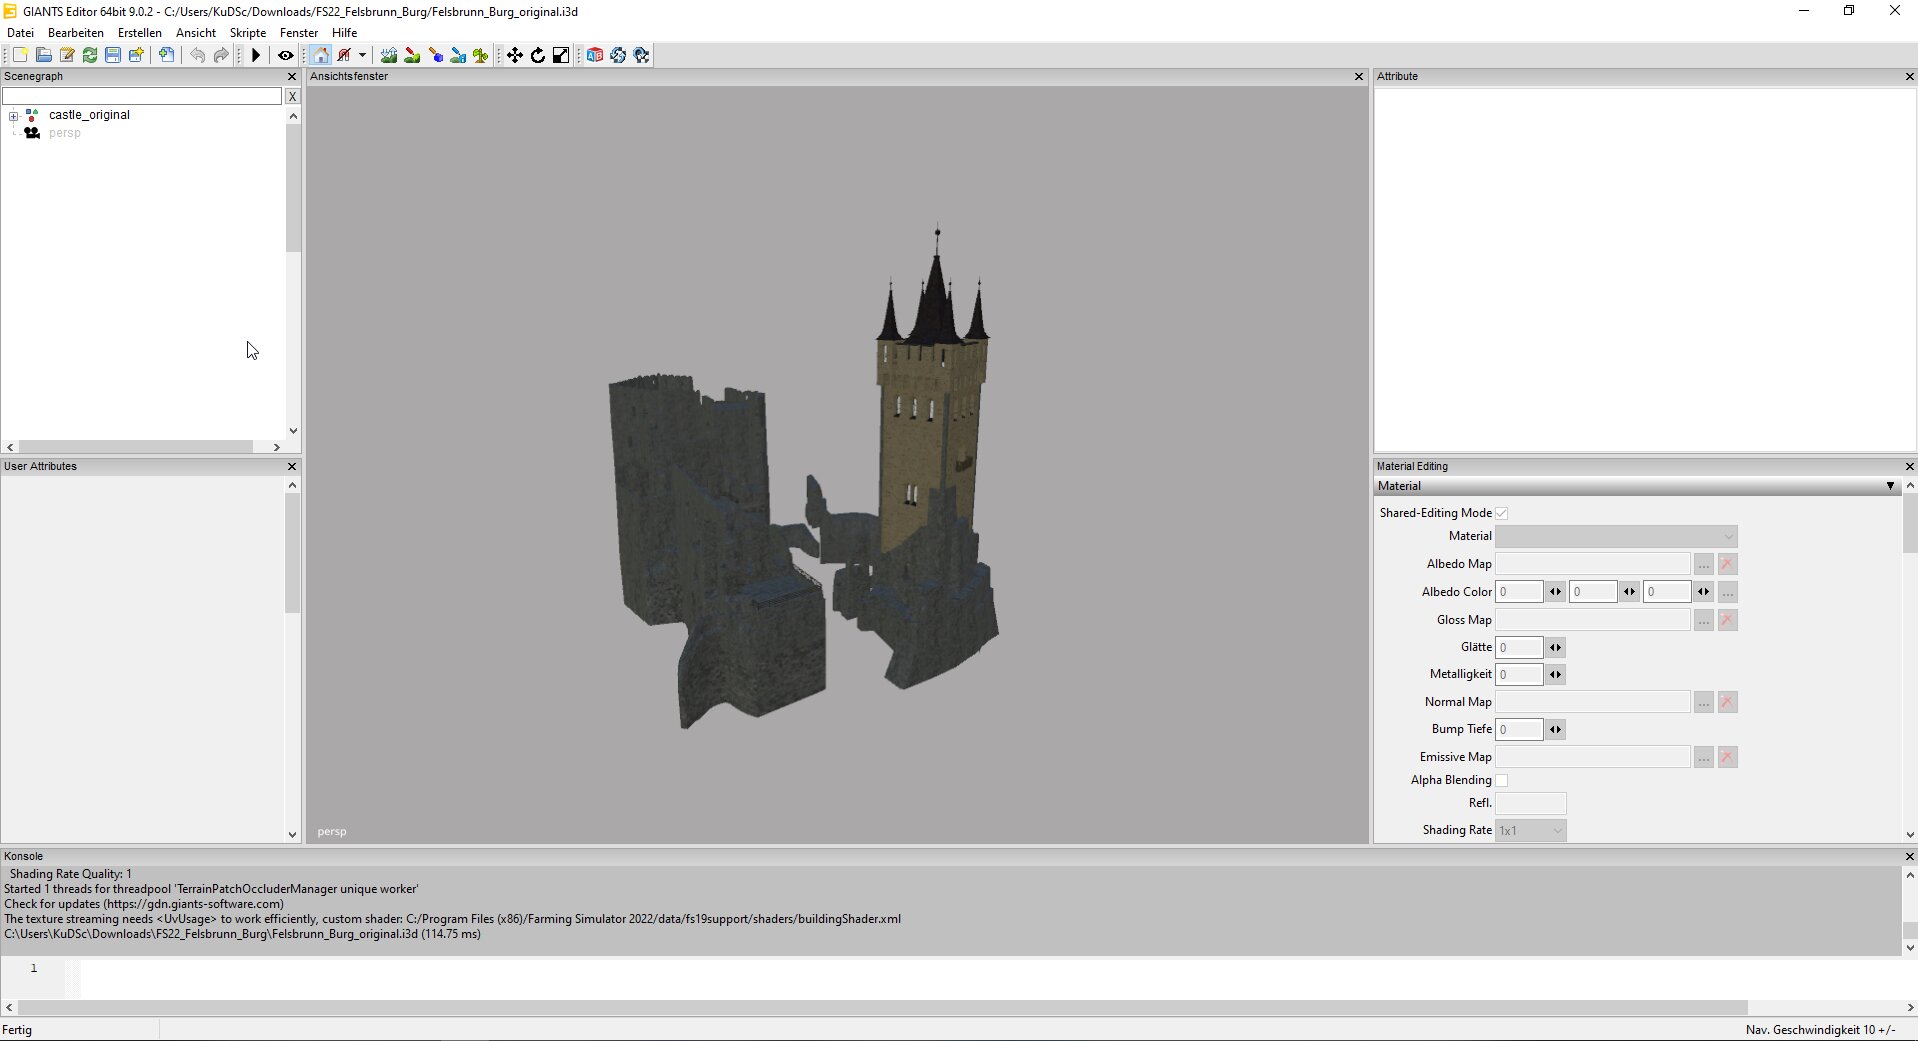1918x1041 pixels.
Task: Select the rotate tool icon
Action: 538,55
